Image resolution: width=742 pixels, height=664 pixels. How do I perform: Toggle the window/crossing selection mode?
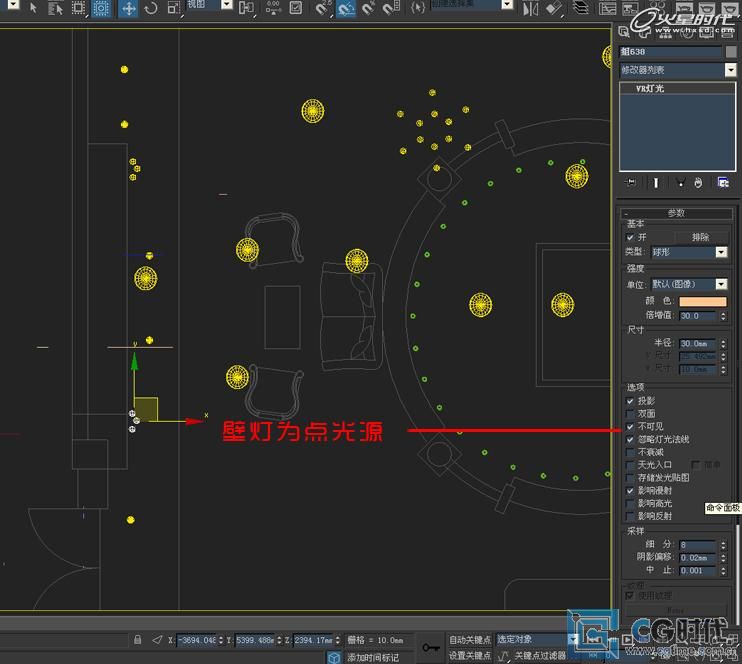point(101,8)
